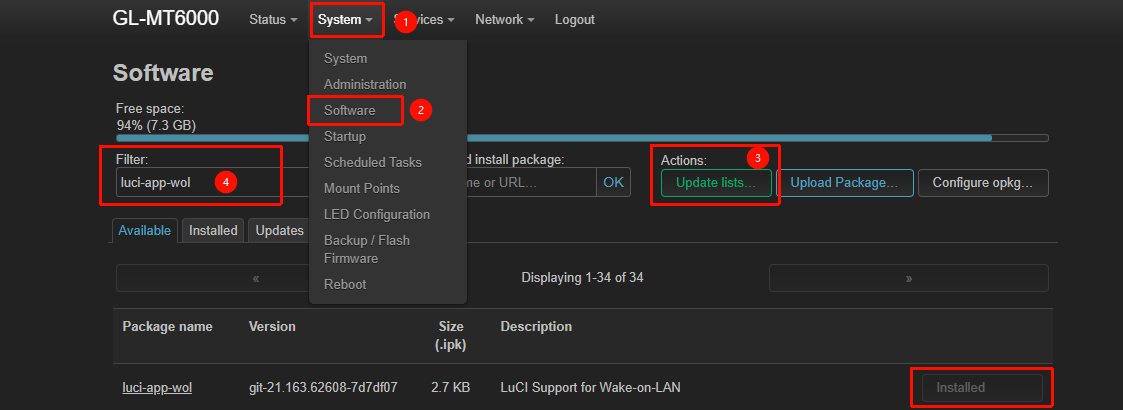Click the Logout link
1123x410 pixels.
click(x=574, y=20)
